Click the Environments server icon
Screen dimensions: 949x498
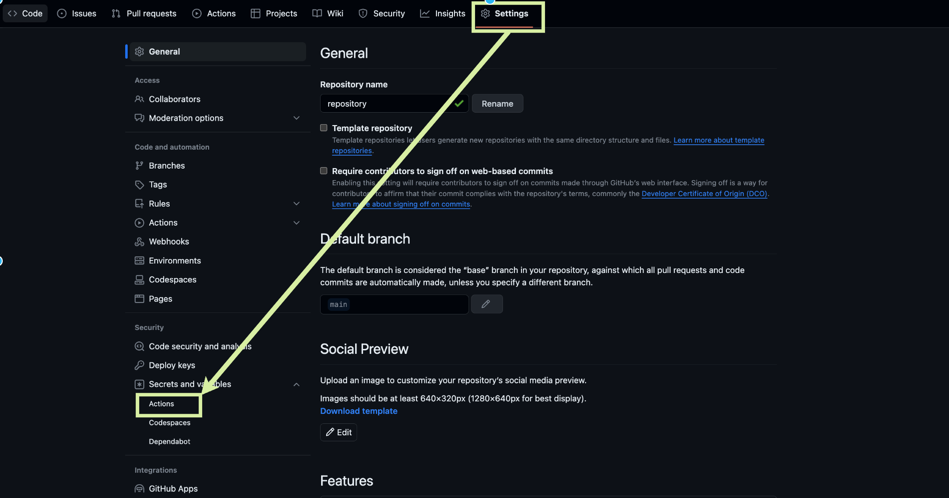pyautogui.click(x=139, y=261)
